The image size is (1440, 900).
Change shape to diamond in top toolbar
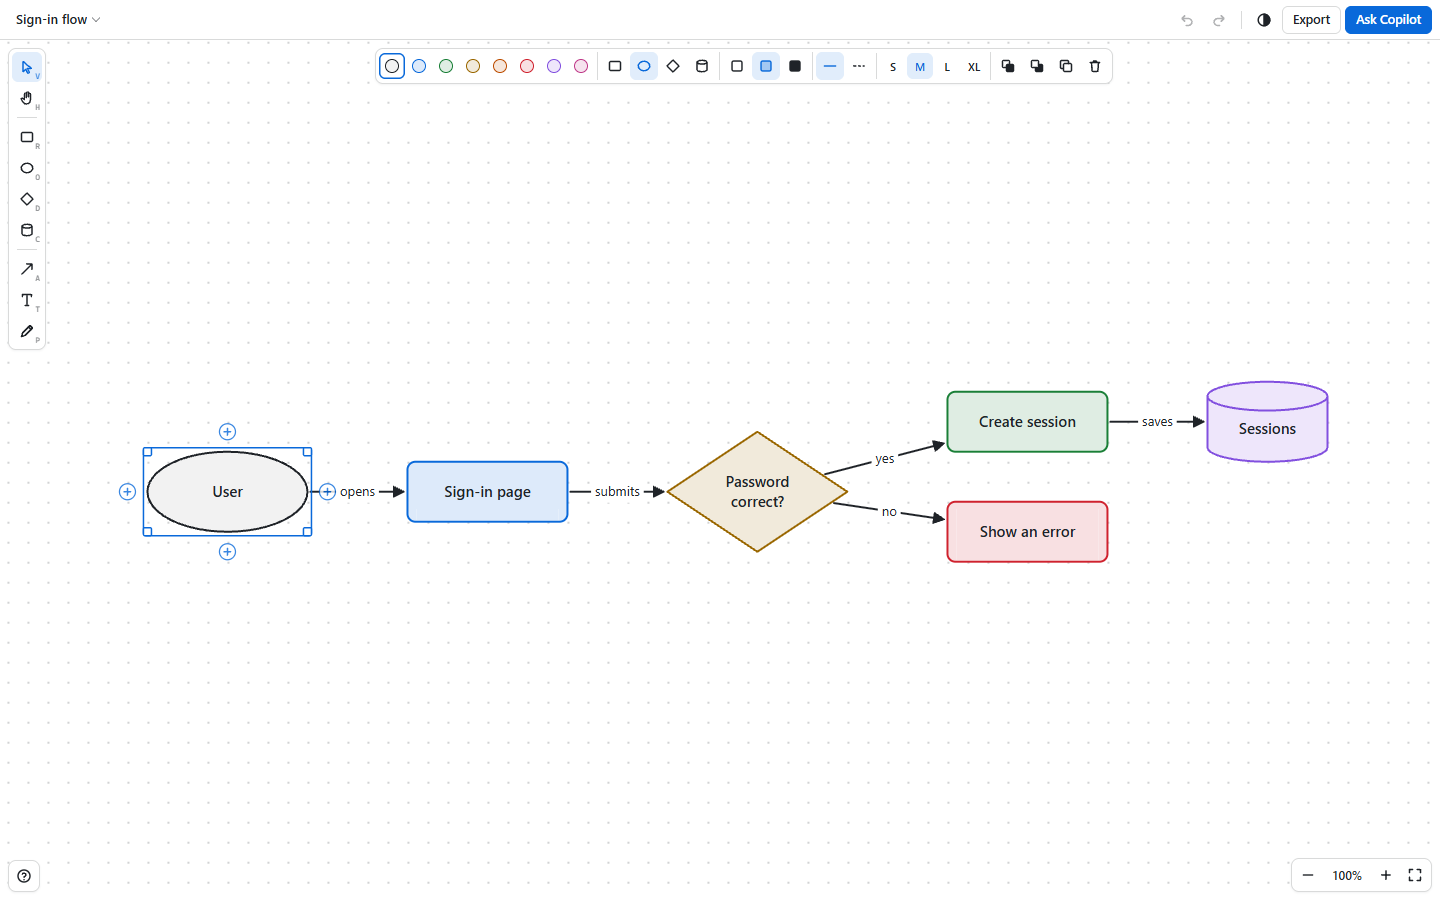coord(673,66)
